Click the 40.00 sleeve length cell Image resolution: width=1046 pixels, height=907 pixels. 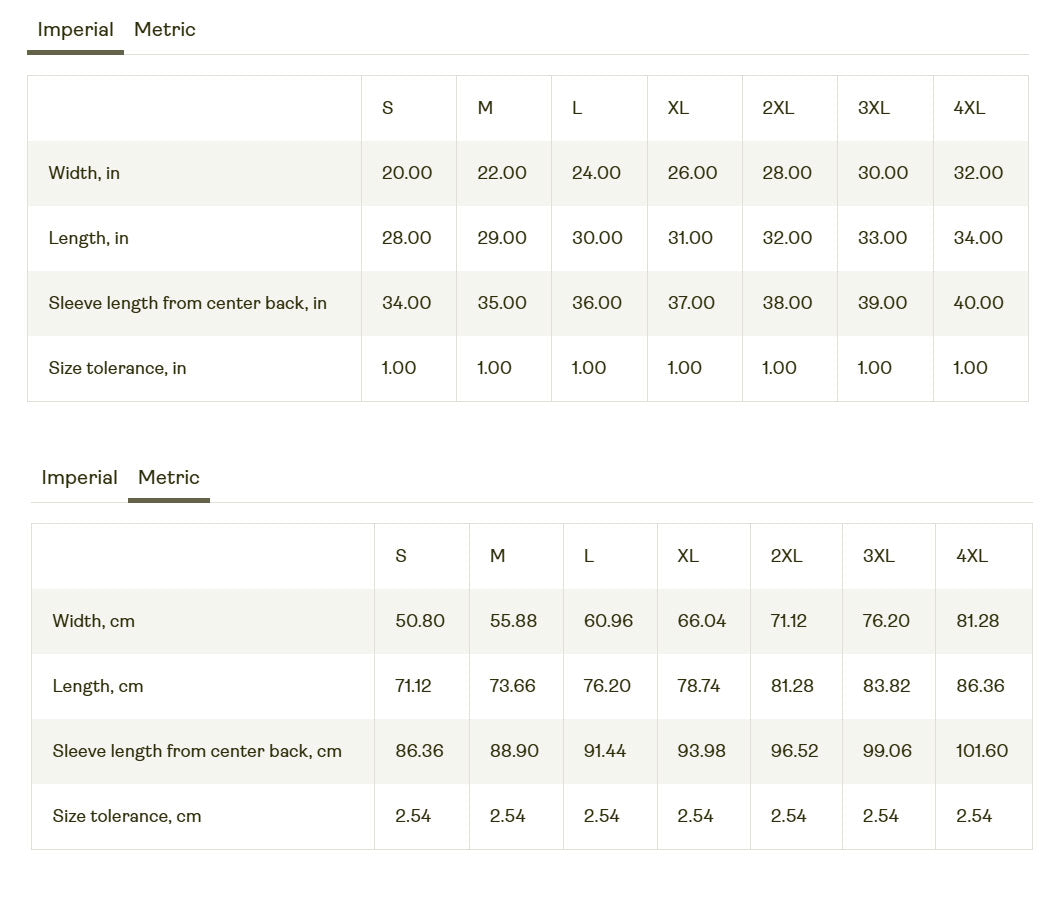pos(978,303)
